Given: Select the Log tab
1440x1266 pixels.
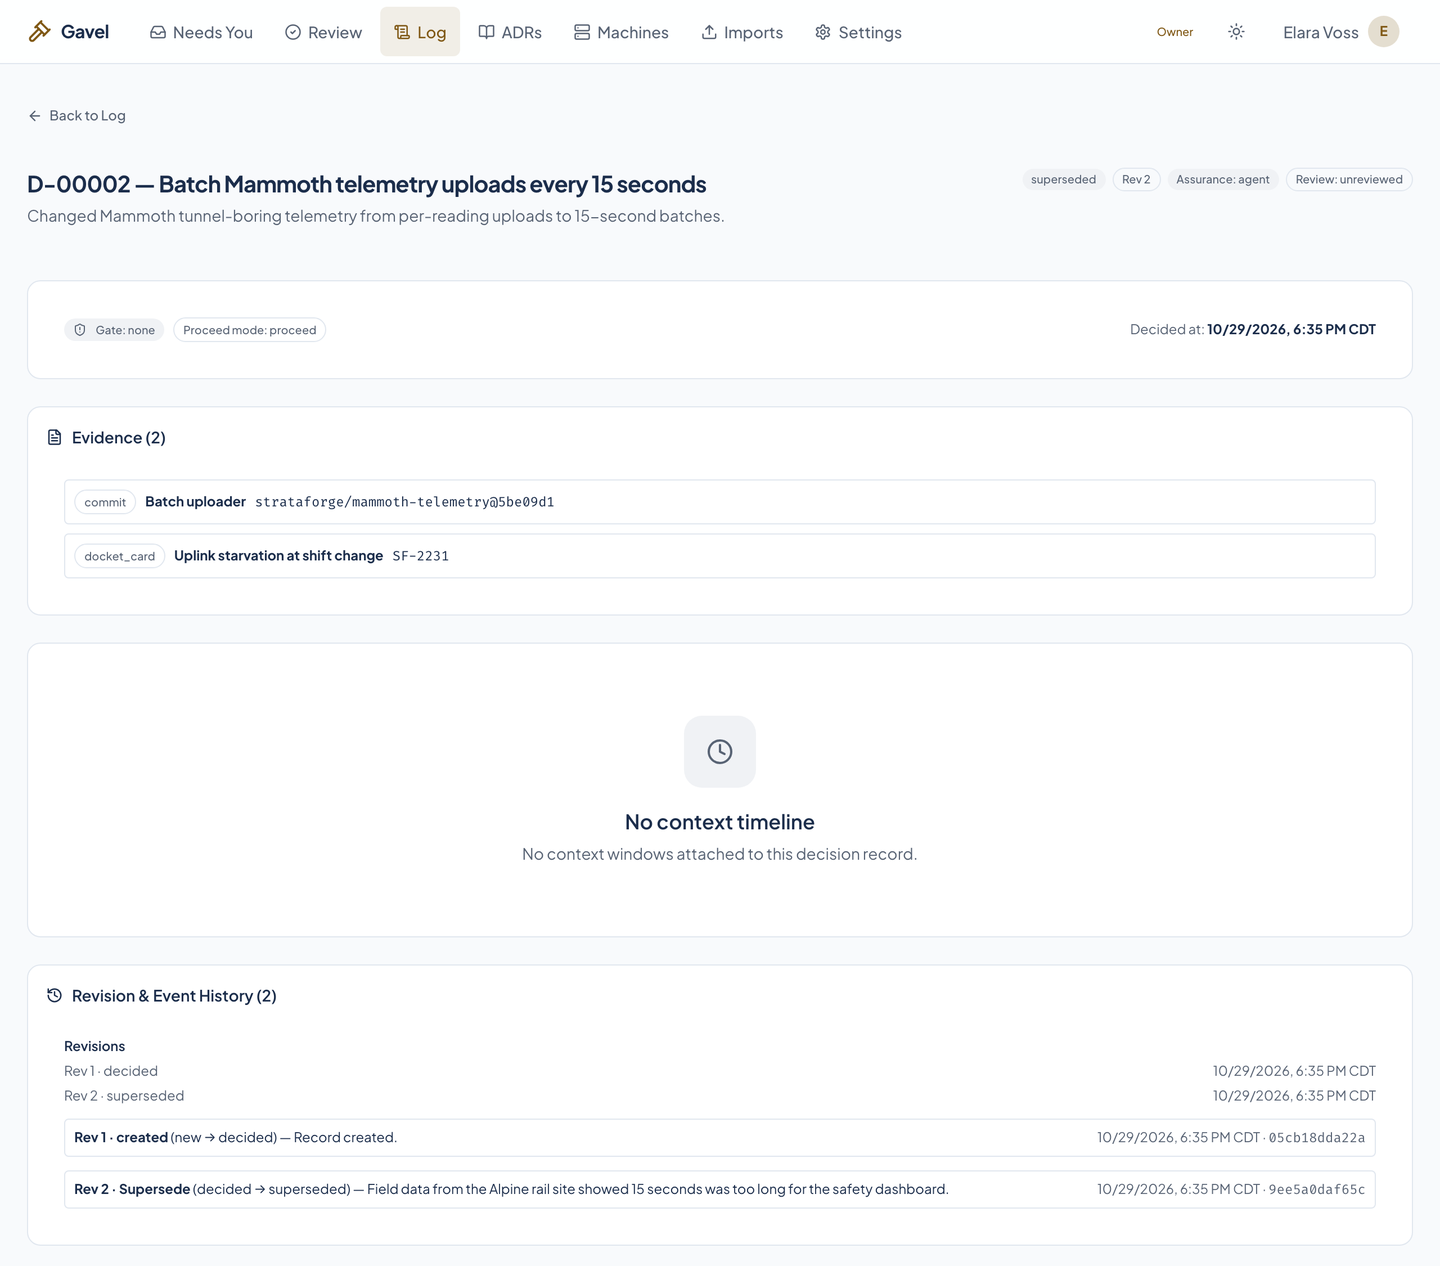Looking at the screenshot, I should coord(420,32).
